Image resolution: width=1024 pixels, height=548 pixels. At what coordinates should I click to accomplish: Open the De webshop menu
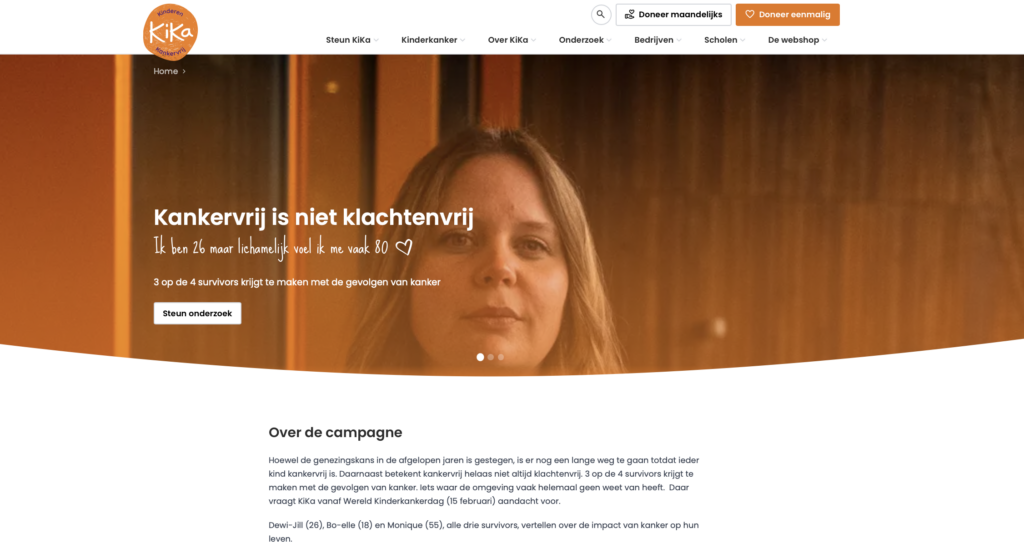(x=793, y=40)
